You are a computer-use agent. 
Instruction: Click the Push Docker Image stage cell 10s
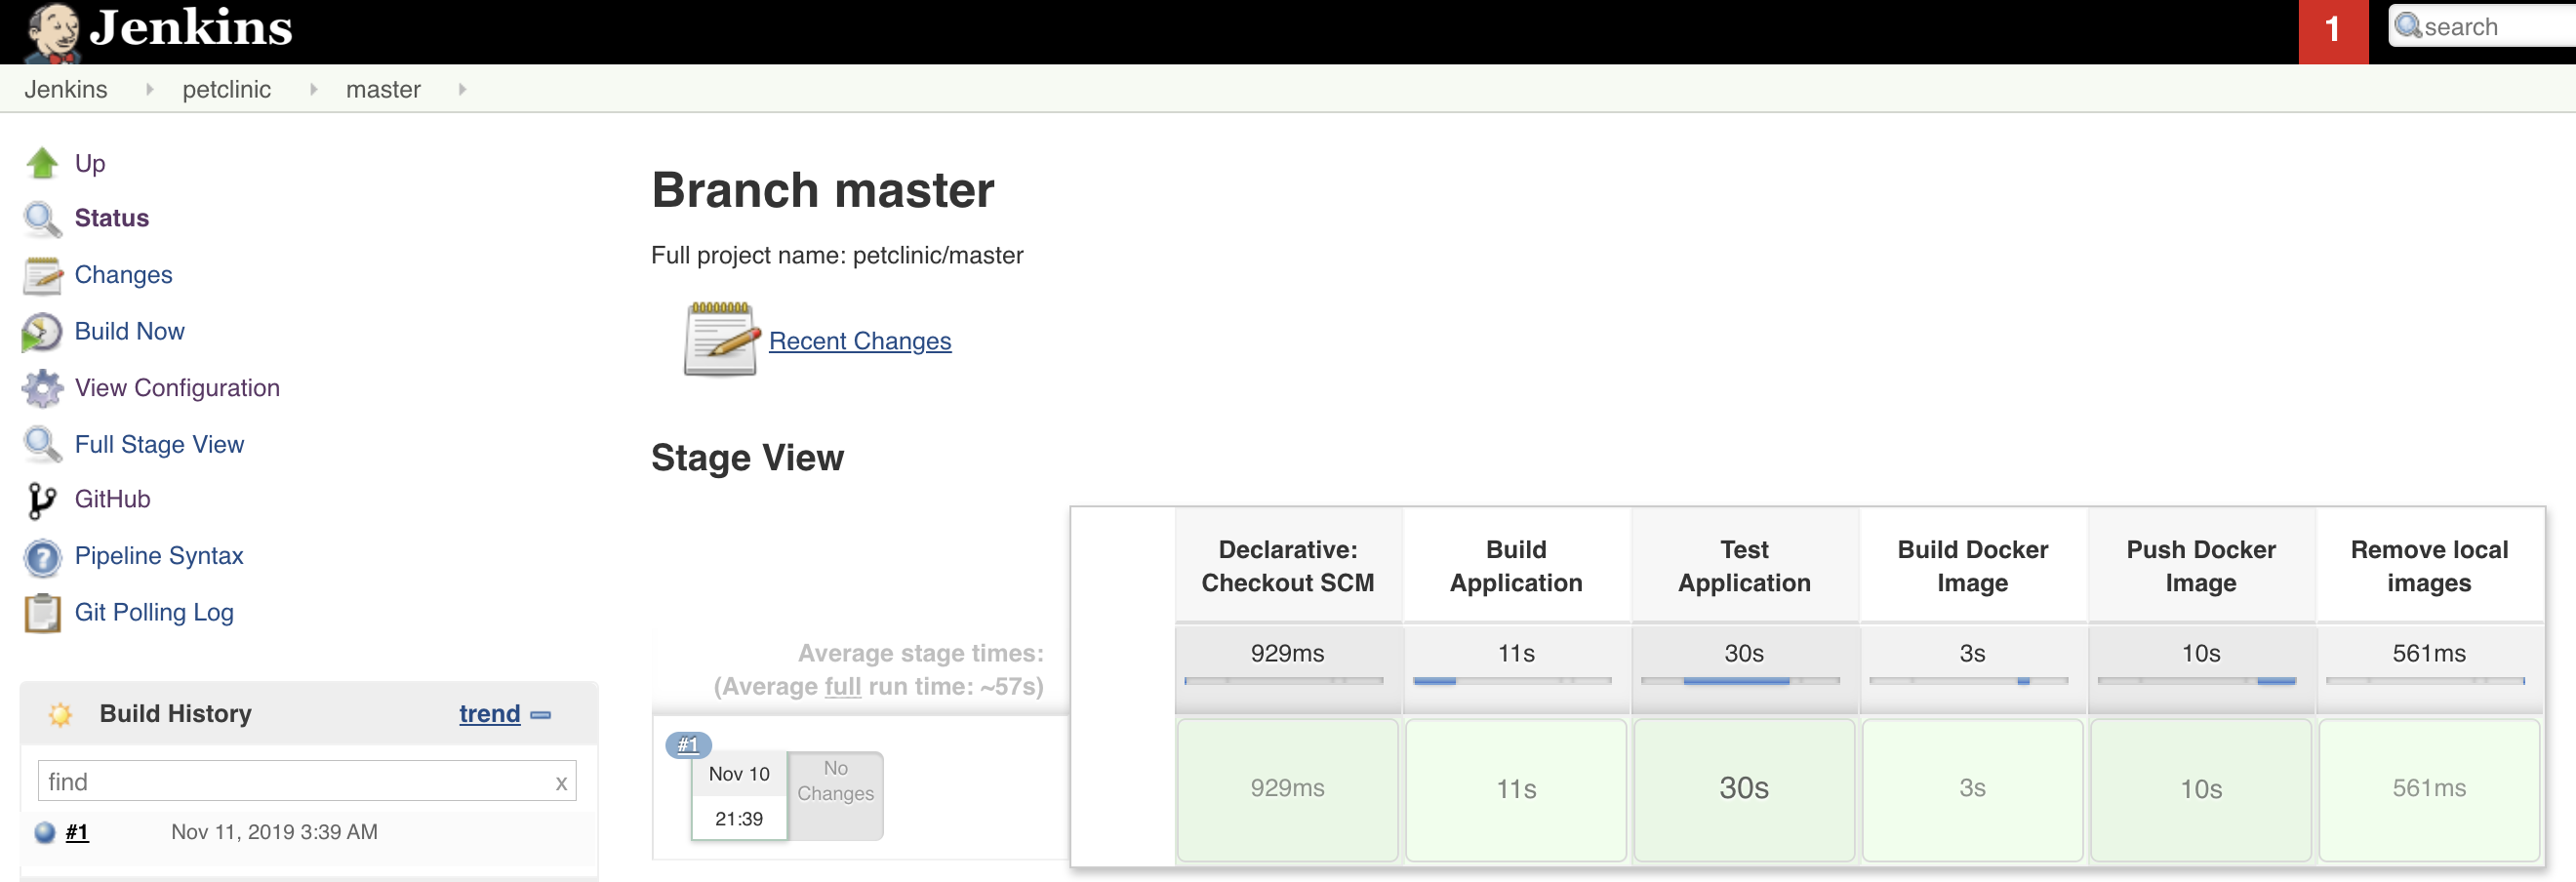pyautogui.click(x=2201, y=789)
